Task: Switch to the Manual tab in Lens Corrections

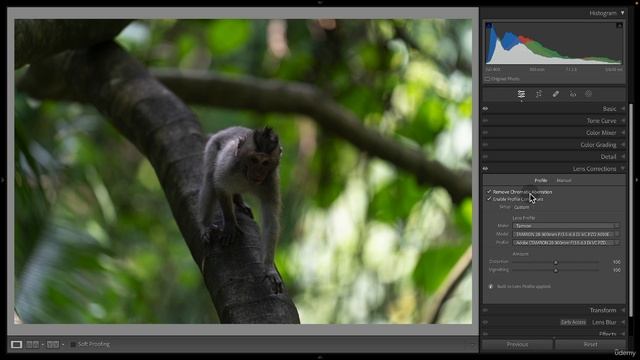Action: pyautogui.click(x=564, y=180)
